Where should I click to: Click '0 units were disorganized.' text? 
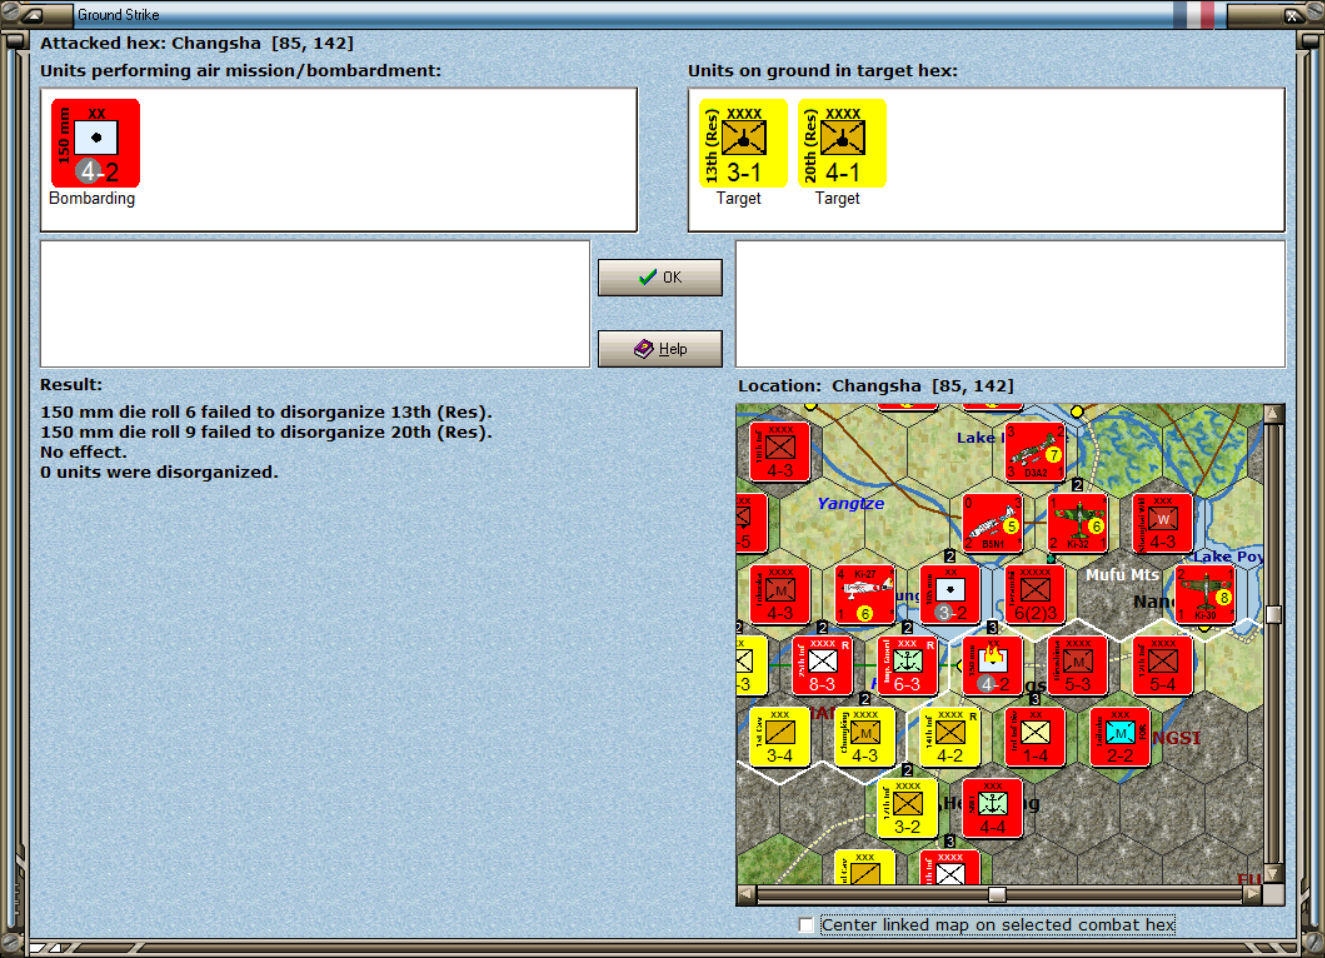[x=159, y=472]
